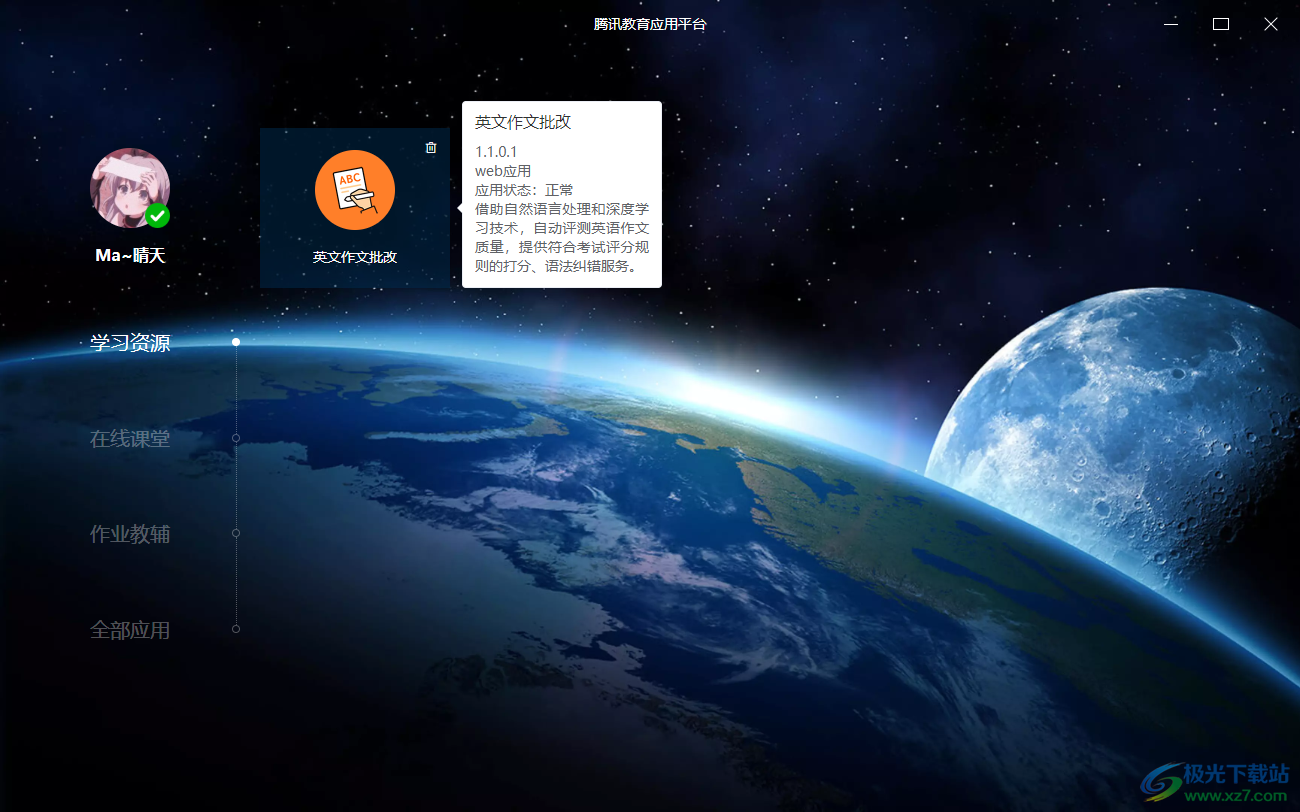This screenshot has width=1300, height=812.
Task: Click the timeline dot next to 在线课堂
Action: [x=236, y=438]
